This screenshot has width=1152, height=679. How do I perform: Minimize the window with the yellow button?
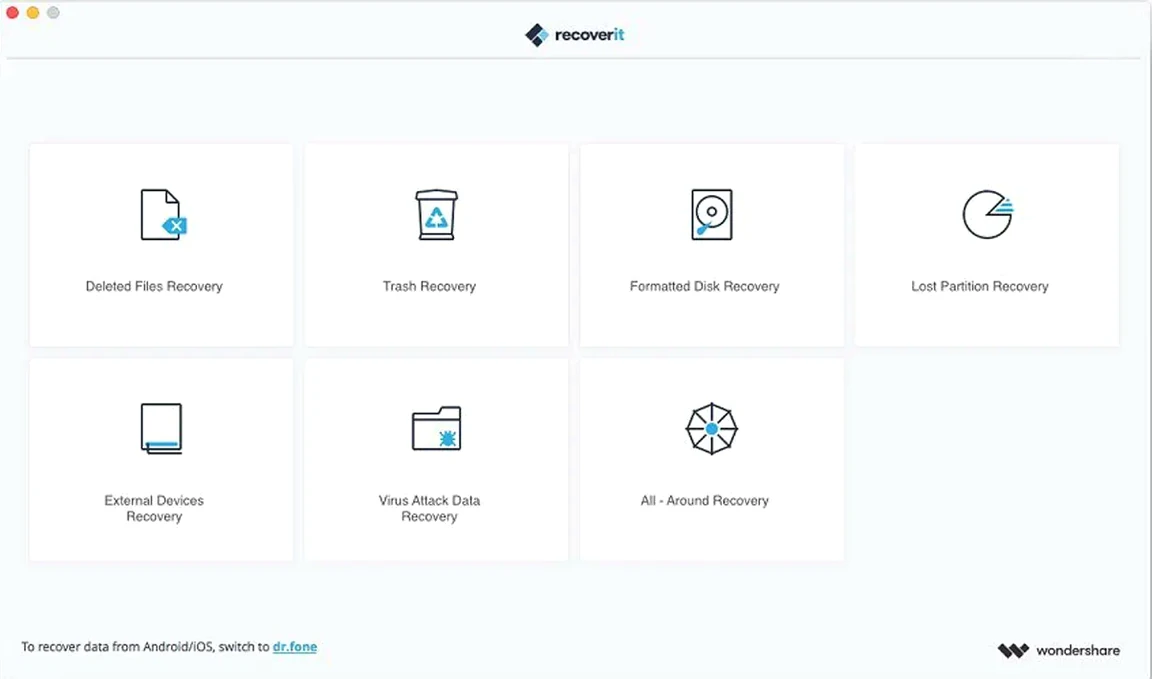[x=33, y=12]
